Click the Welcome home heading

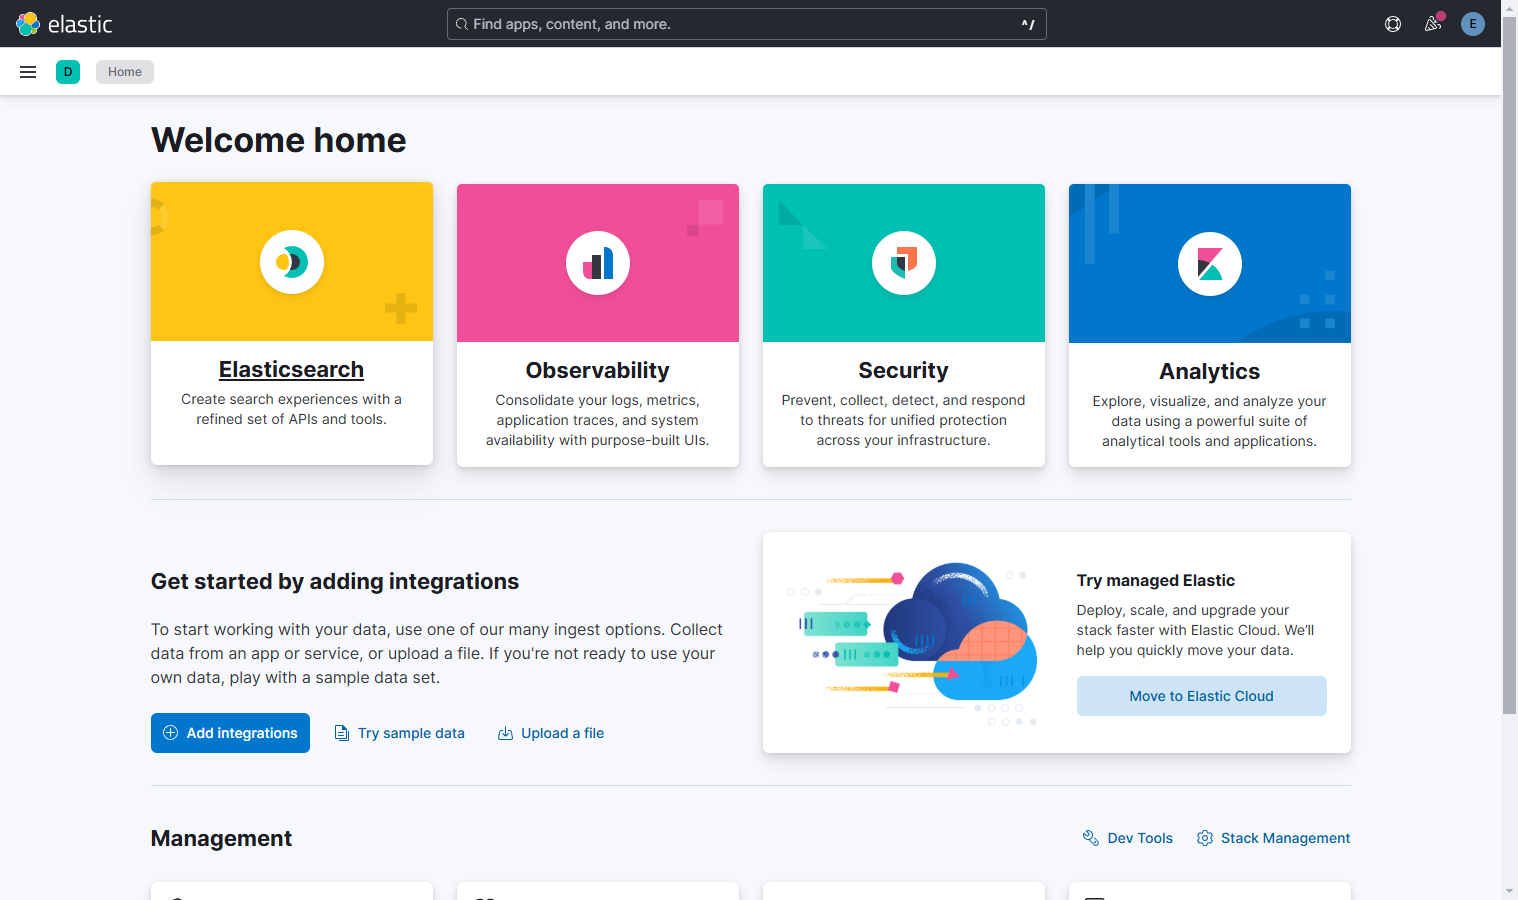pos(279,140)
